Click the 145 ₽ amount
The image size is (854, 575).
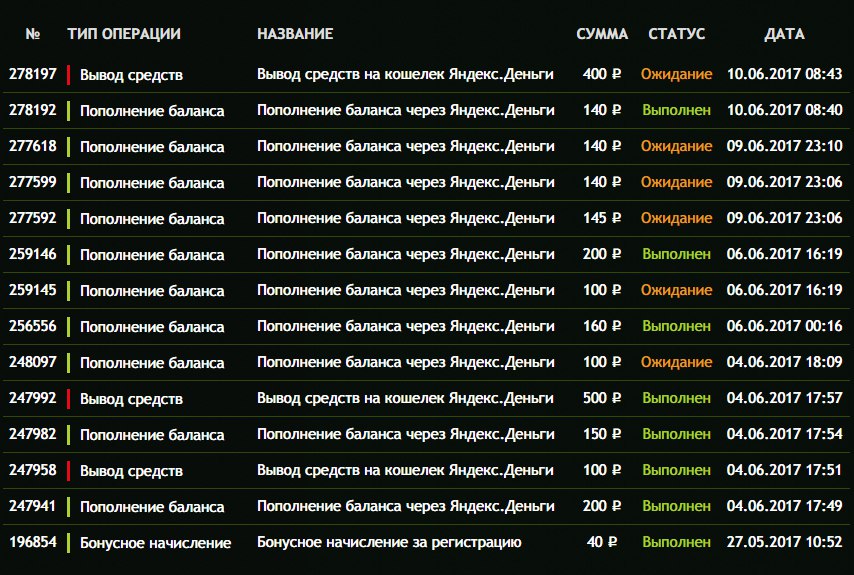click(x=602, y=218)
